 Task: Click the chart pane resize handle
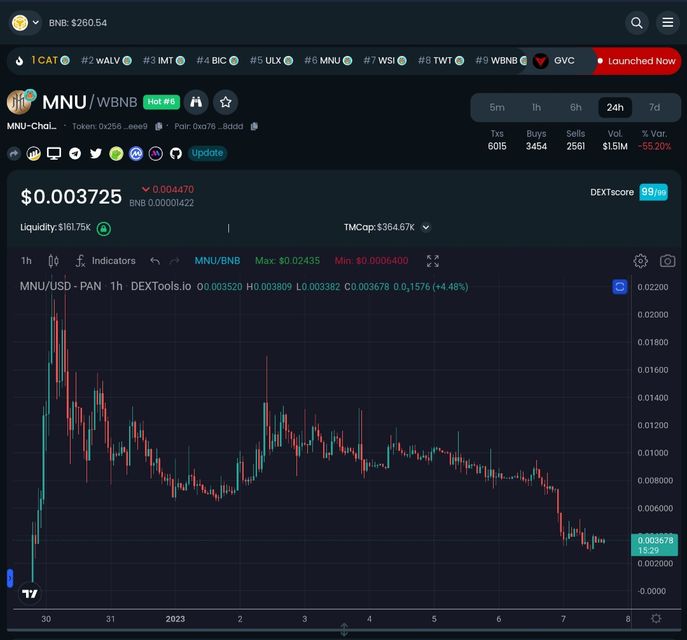344,629
